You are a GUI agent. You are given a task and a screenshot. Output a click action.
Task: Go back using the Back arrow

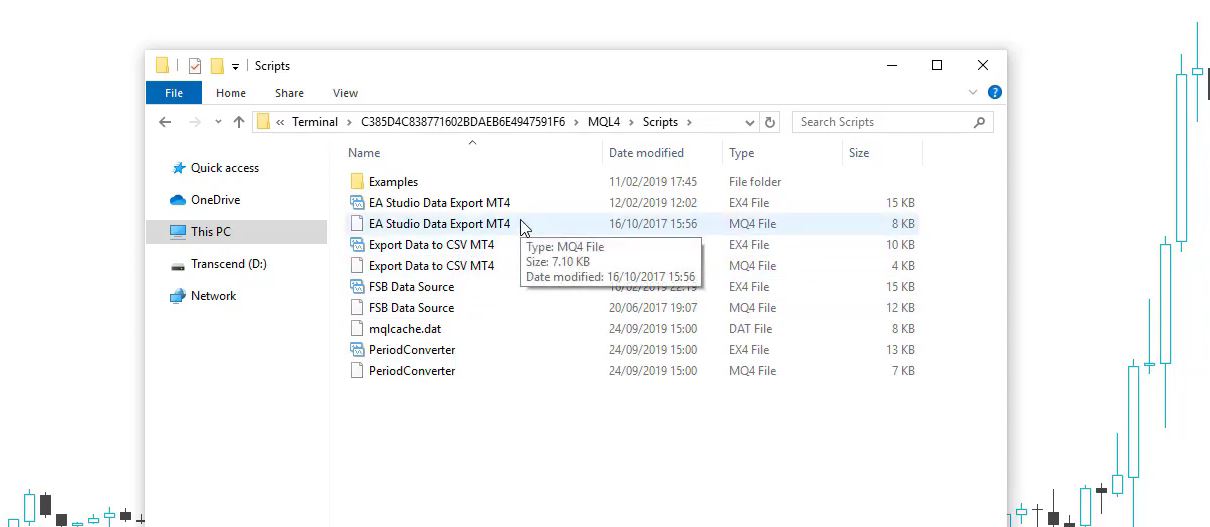pyautogui.click(x=166, y=122)
